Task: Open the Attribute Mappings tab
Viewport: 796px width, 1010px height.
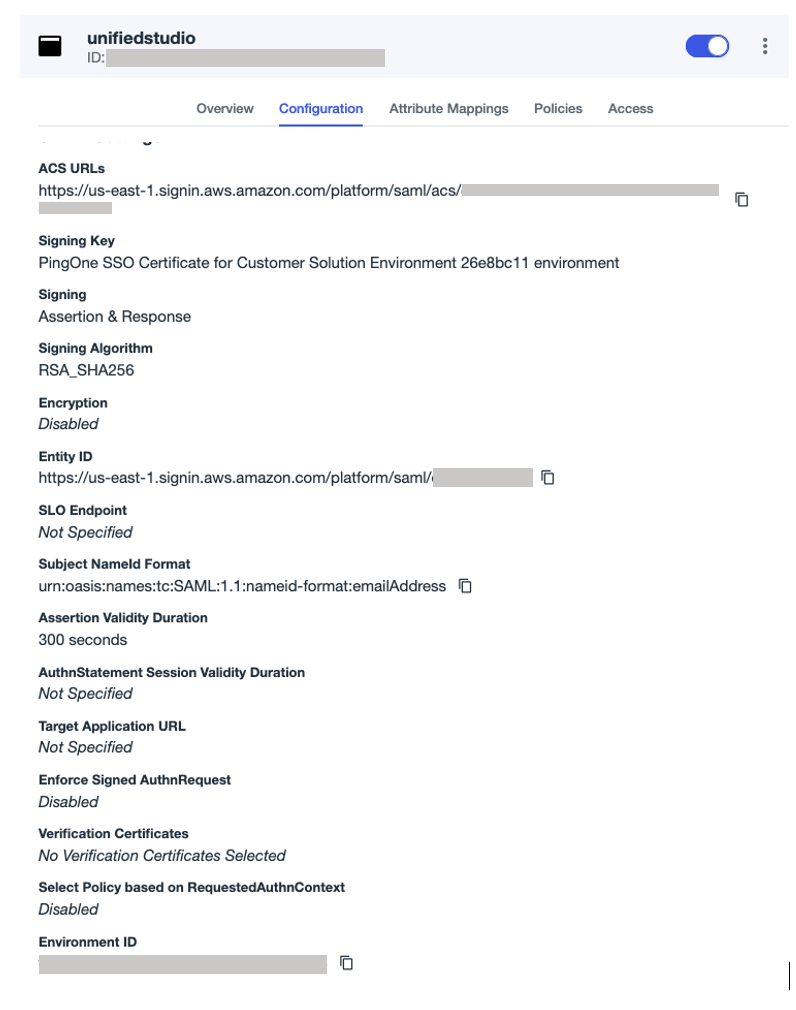Action: [448, 108]
